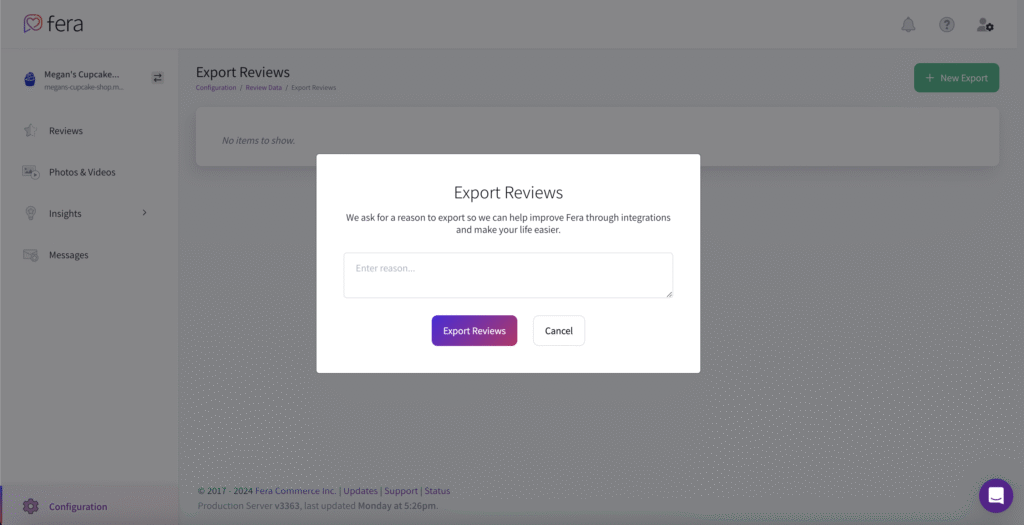Screen dimensions: 1024x525
Task: Click into the Enter reason text field
Action: click(x=508, y=275)
